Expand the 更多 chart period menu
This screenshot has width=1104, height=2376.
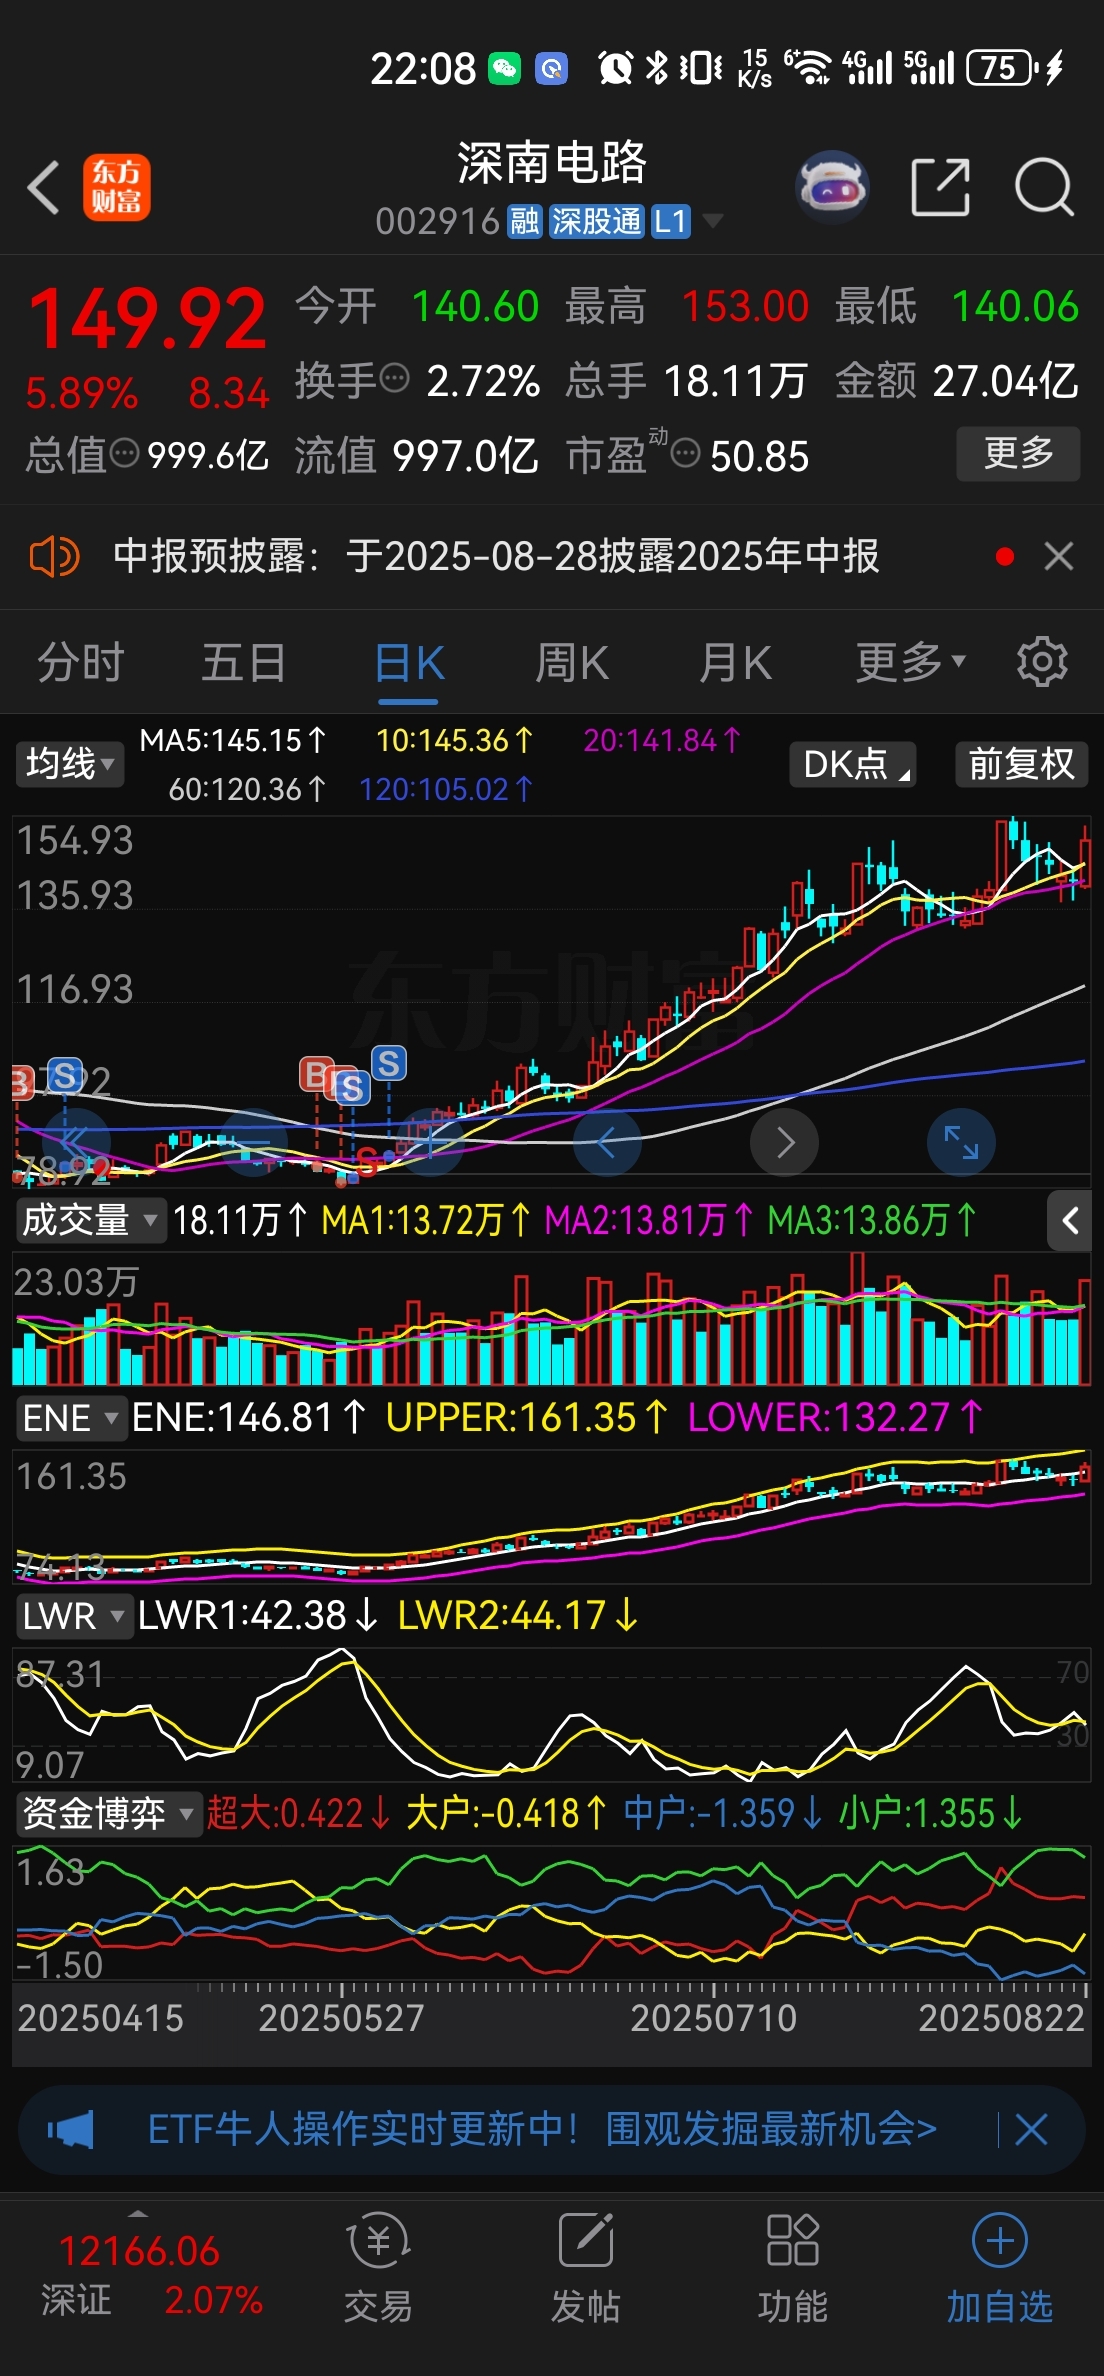click(910, 663)
